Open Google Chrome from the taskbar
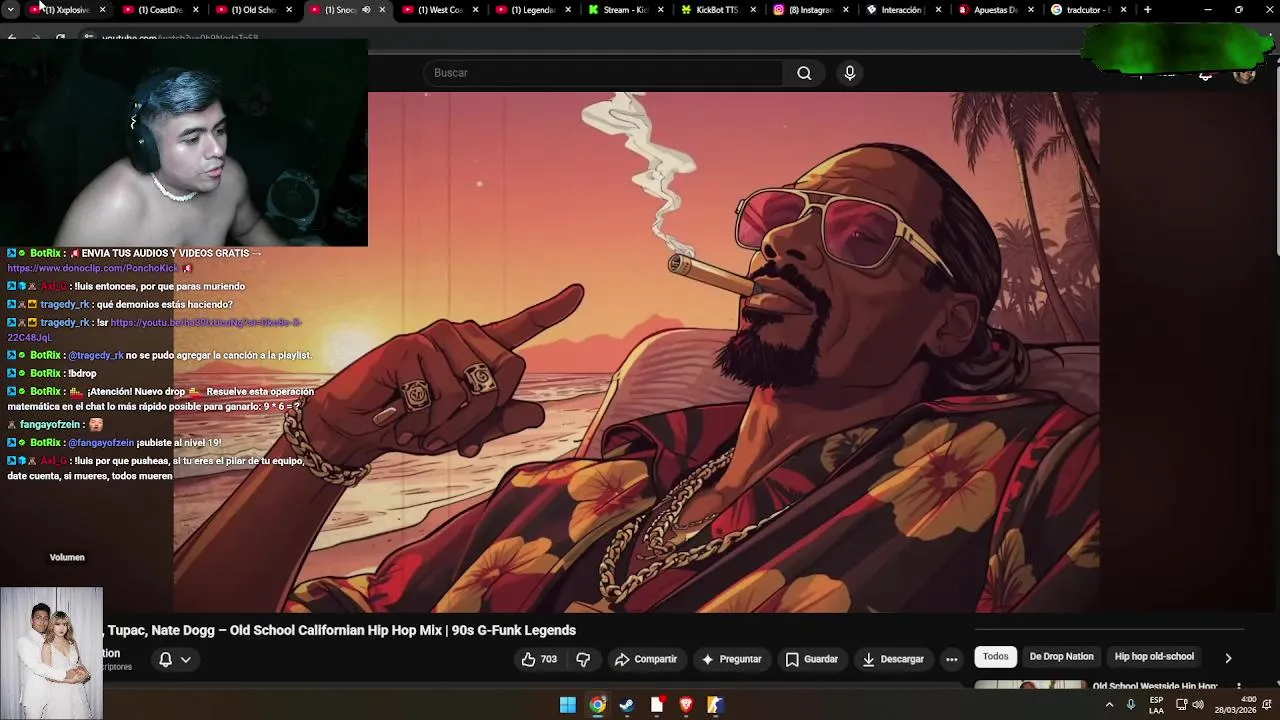This screenshot has width=1280, height=720. tap(597, 705)
